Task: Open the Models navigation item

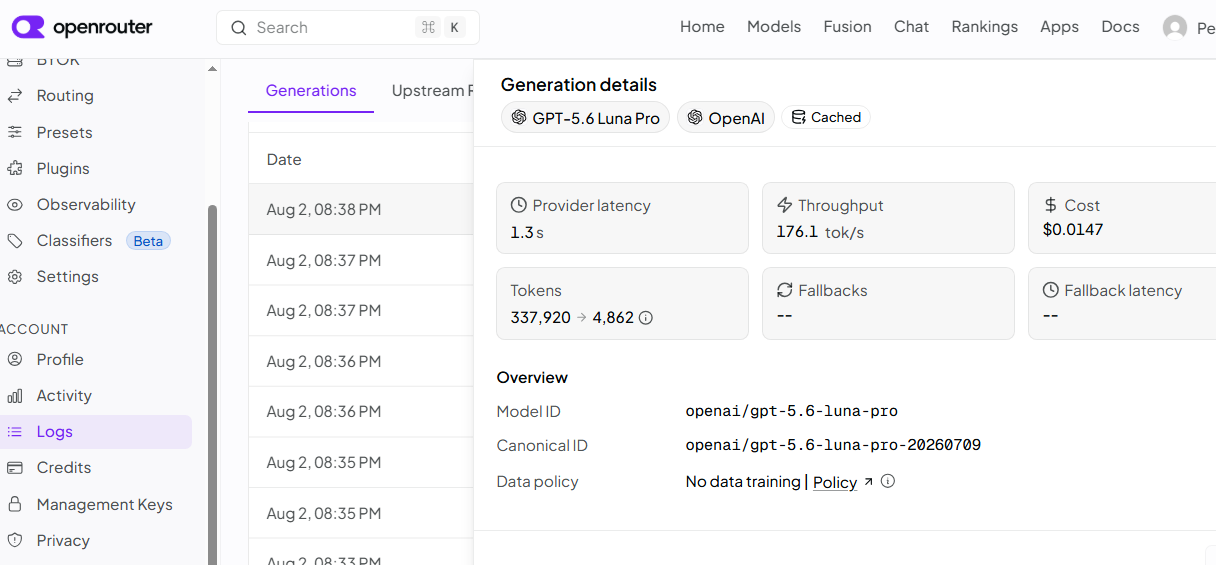Action: pos(774,27)
